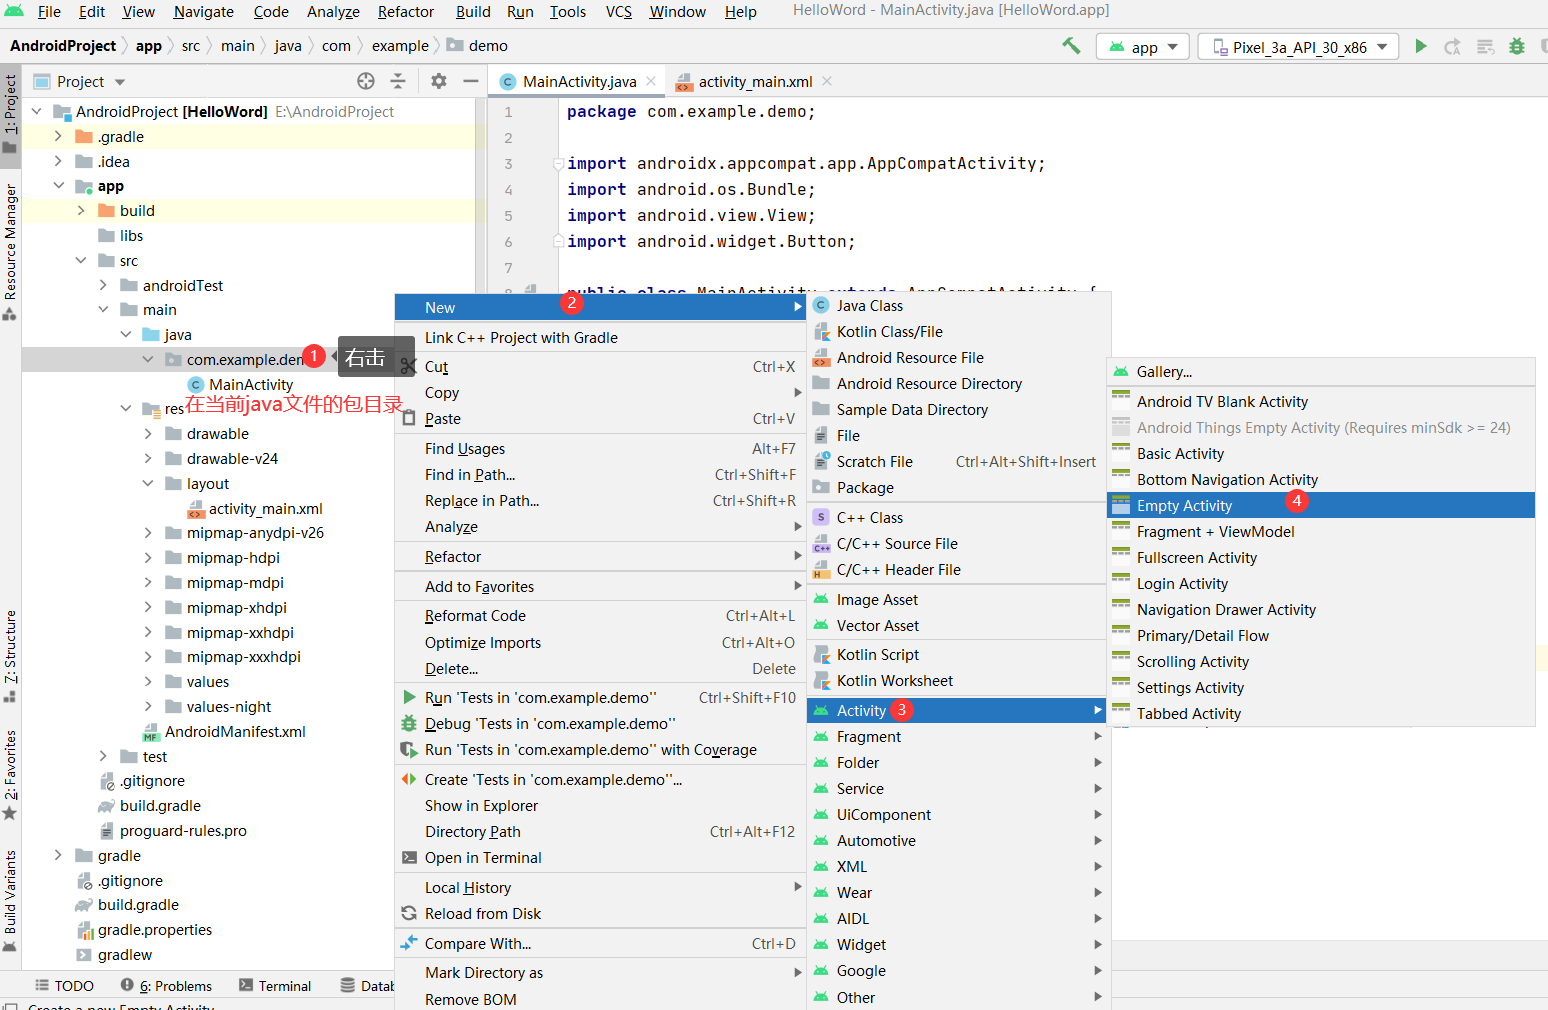Open the Terminal tool window
Image resolution: width=1548 pixels, height=1010 pixels.
[275, 986]
